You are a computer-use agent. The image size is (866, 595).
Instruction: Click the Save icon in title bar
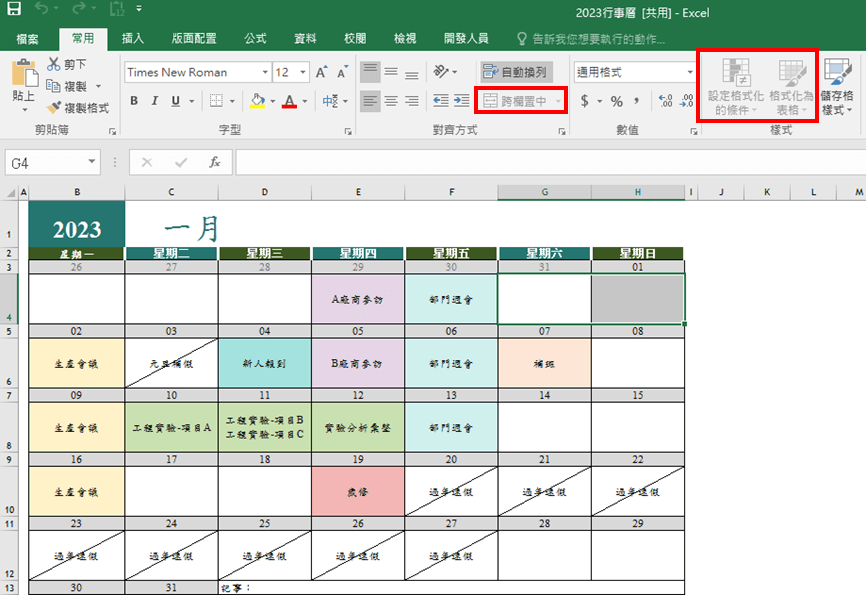coord(14,12)
